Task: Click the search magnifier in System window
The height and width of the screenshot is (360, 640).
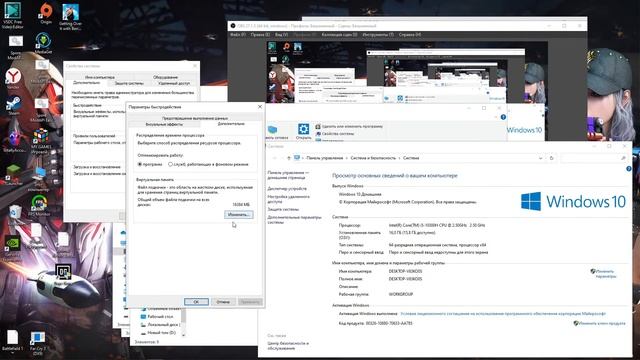Action: [623, 158]
